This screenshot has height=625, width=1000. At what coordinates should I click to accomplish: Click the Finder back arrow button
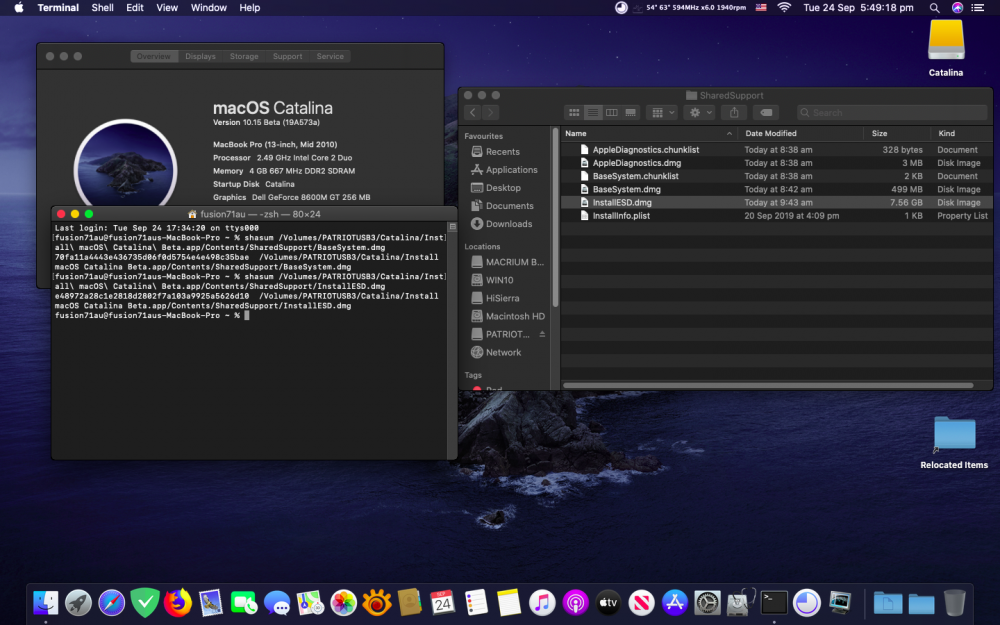473,113
